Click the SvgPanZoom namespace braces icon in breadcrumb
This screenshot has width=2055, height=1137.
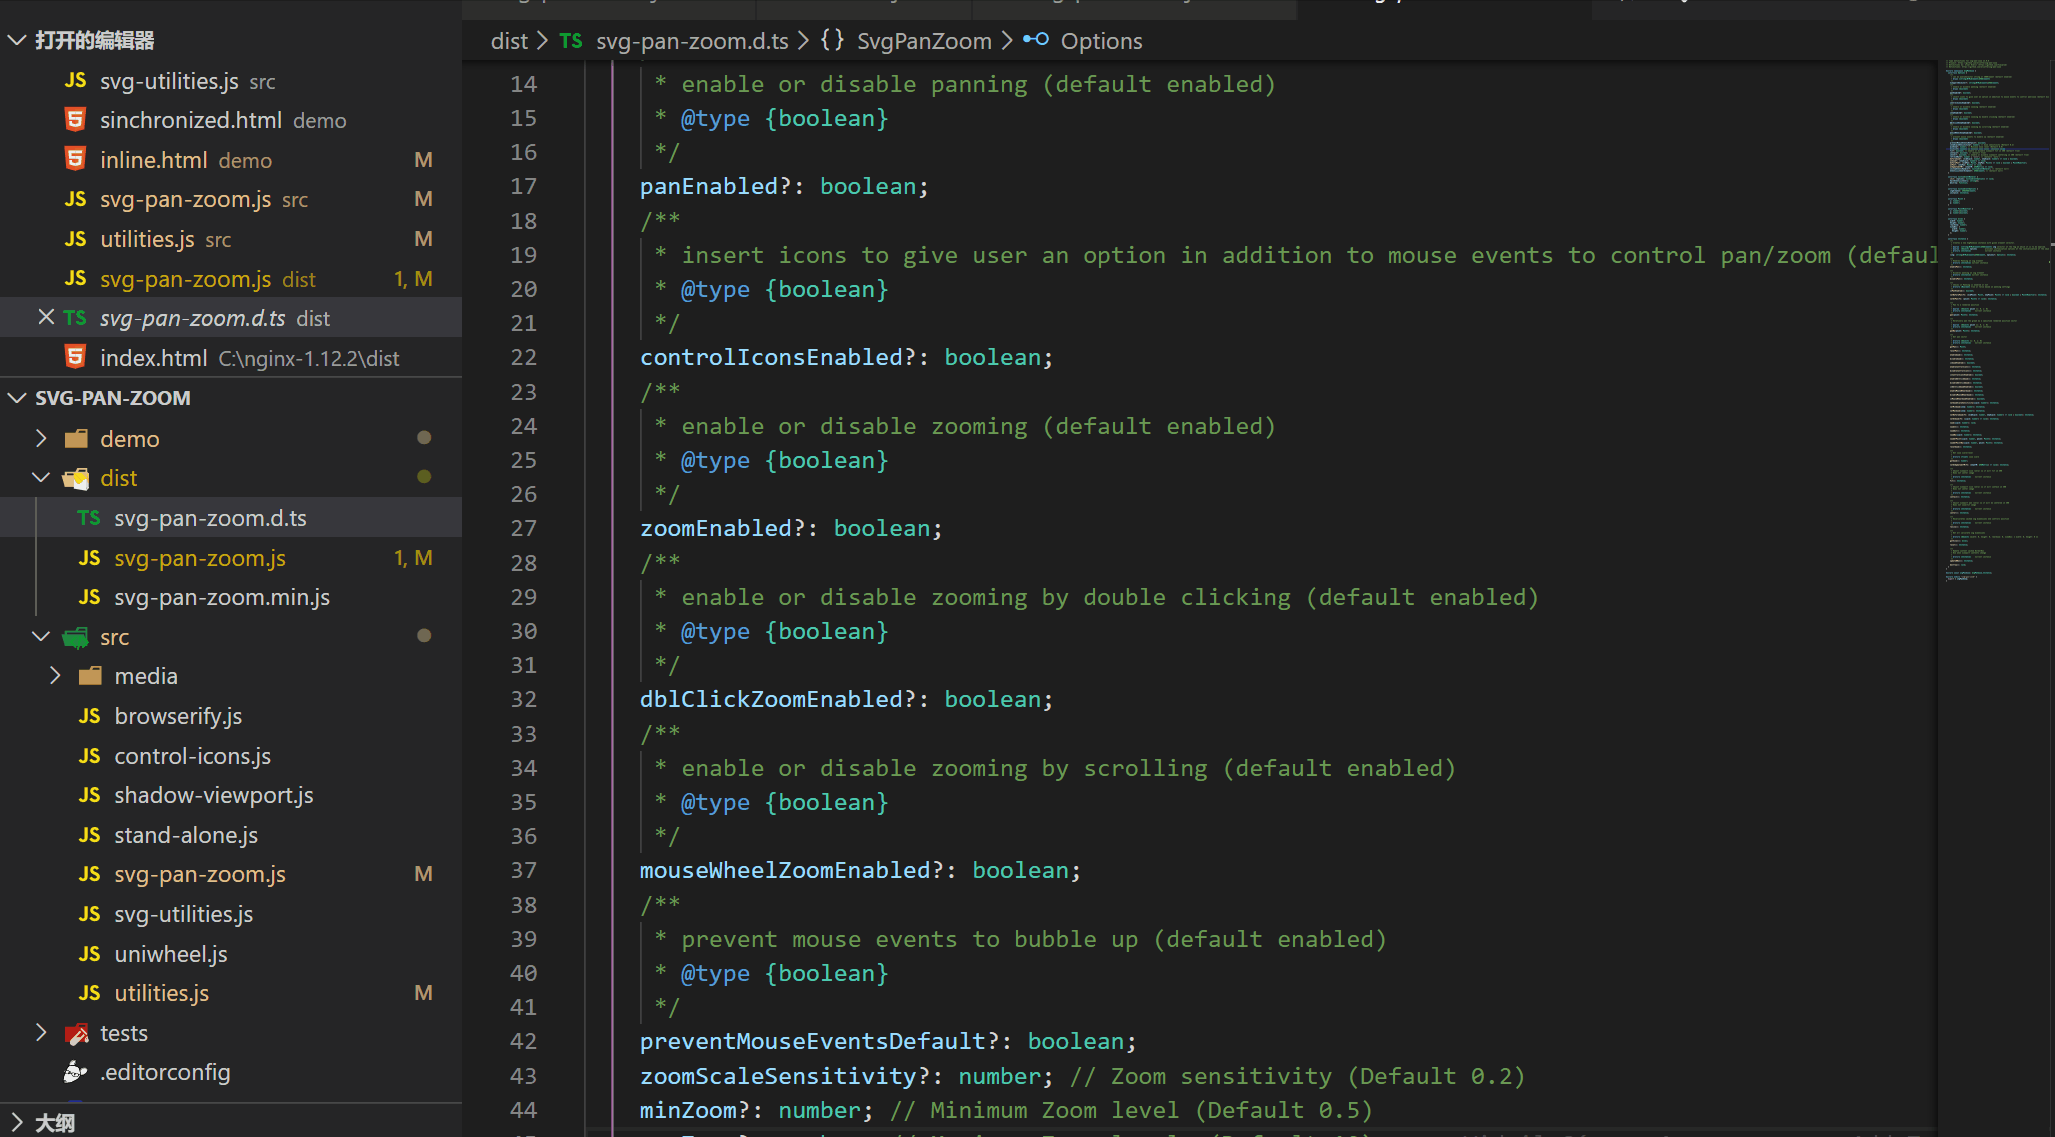(832, 40)
